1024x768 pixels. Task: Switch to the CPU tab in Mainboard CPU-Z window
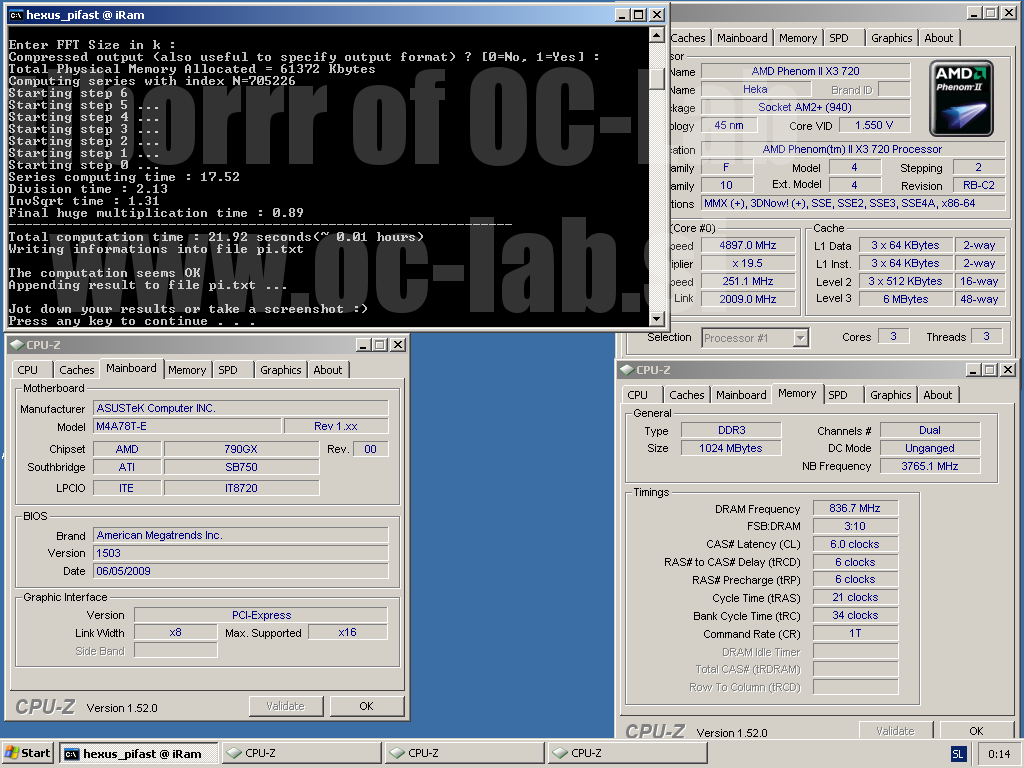point(27,370)
